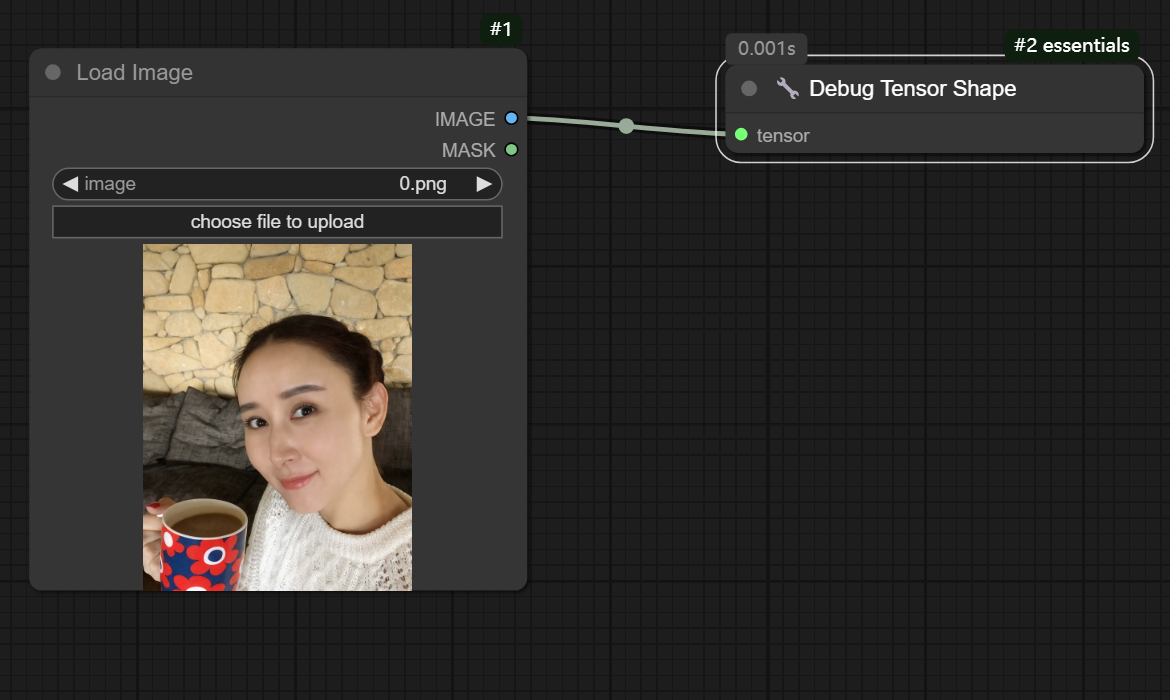Click the #1 node ID badge
The height and width of the screenshot is (700, 1170).
[x=501, y=30]
